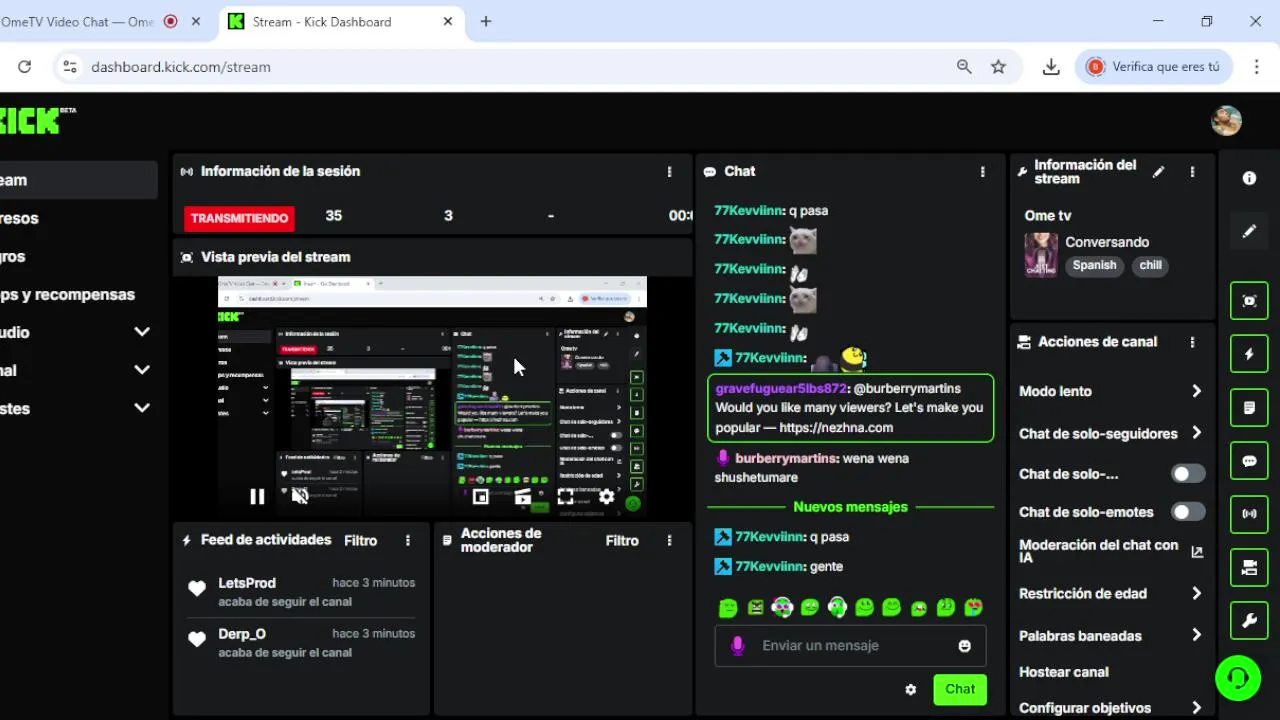Toggle the Chat de solo-emotes switch
The image size is (1280, 720).
point(1188,512)
